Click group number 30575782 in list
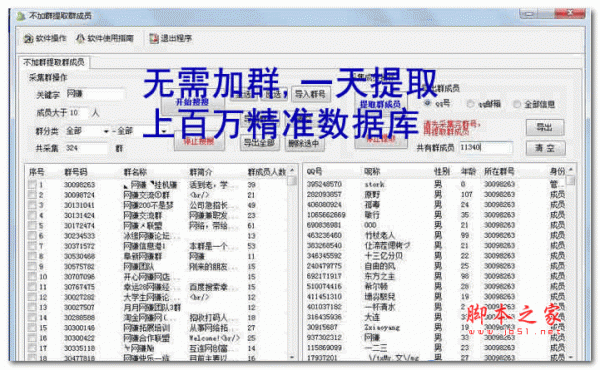This screenshot has height=370, width=600. coord(79,267)
